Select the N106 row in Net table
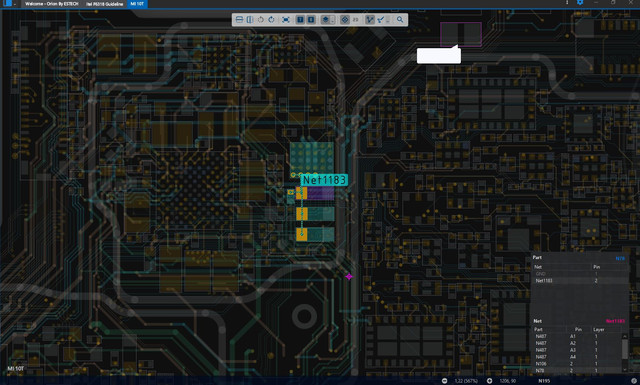The height and width of the screenshot is (385, 640). point(577,364)
